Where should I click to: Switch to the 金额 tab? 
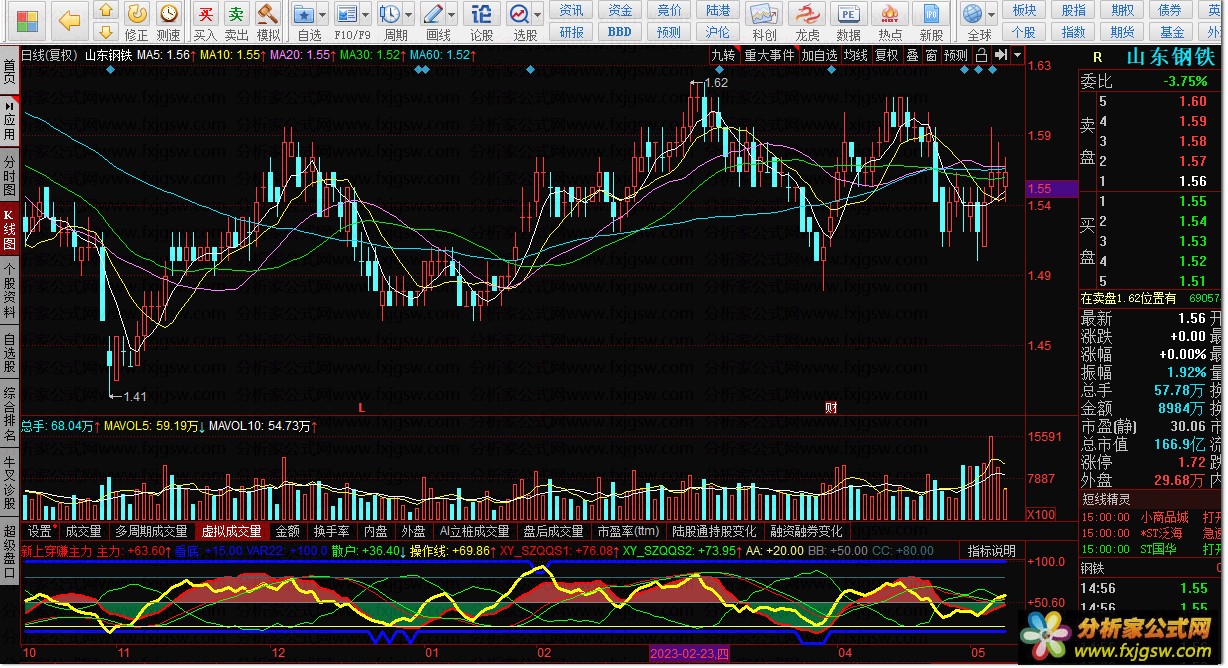click(287, 531)
